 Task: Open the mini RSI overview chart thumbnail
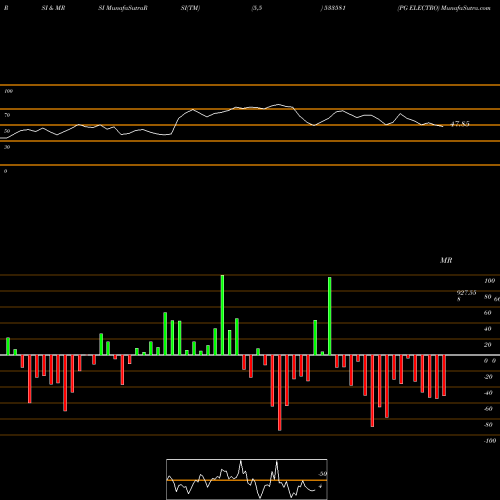247,479
